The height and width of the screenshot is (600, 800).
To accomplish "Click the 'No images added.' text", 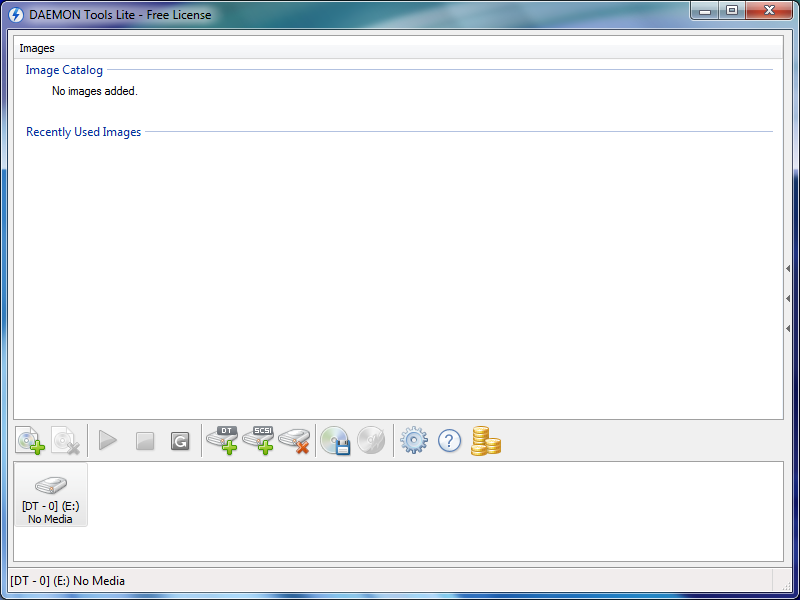I will click(95, 91).
